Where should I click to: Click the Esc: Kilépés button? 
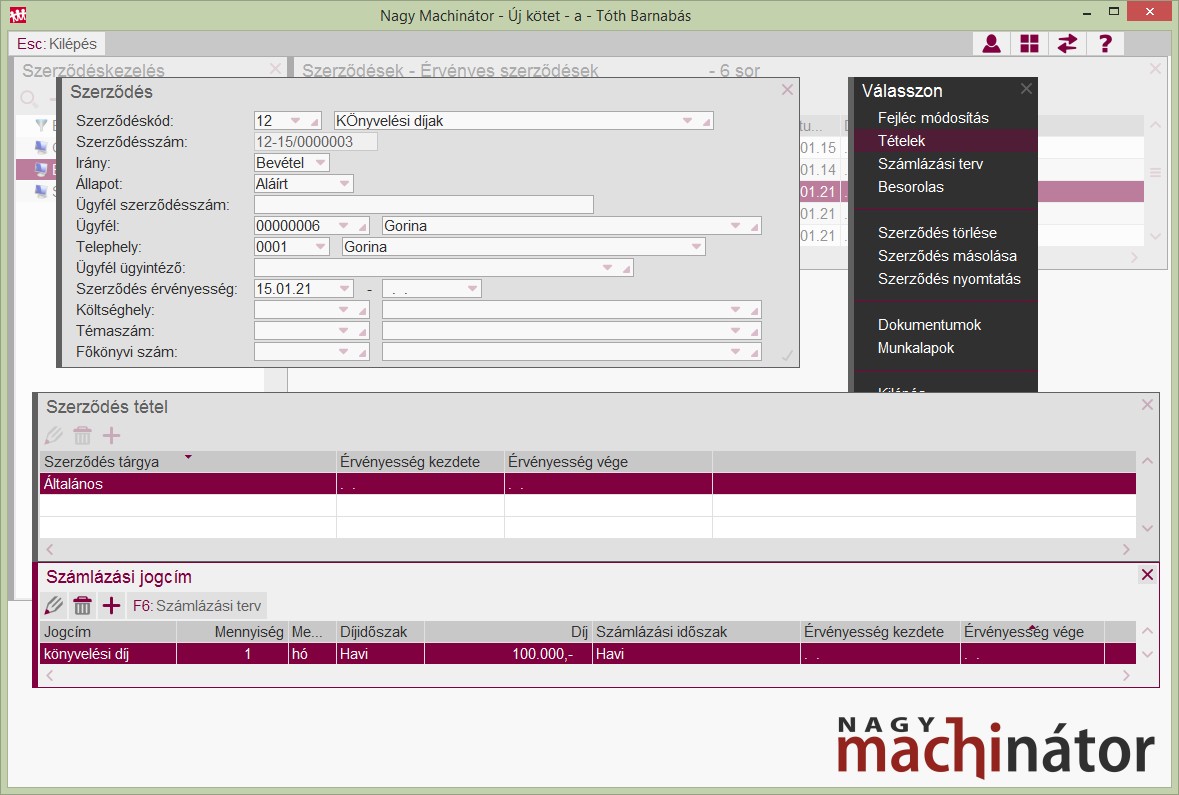(x=57, y=44)
